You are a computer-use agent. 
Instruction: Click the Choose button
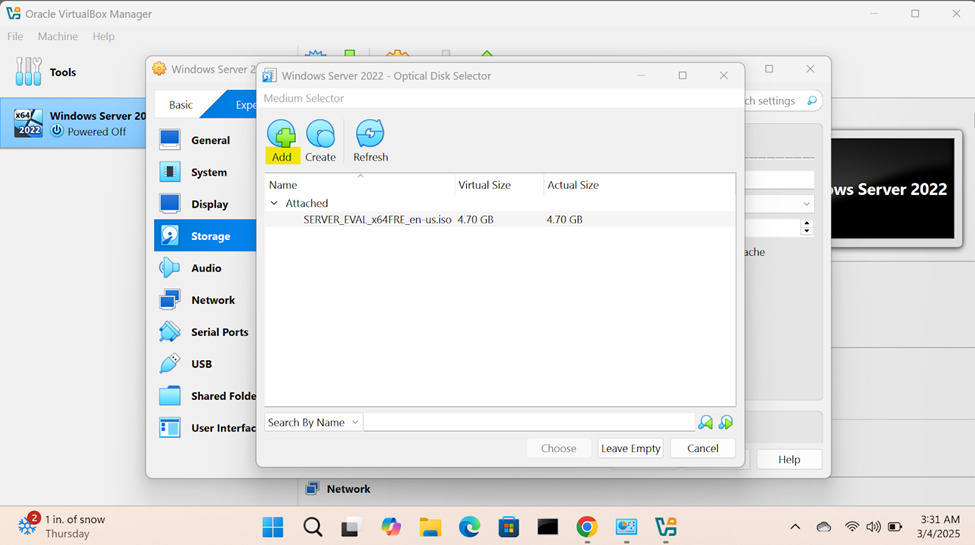558,448
